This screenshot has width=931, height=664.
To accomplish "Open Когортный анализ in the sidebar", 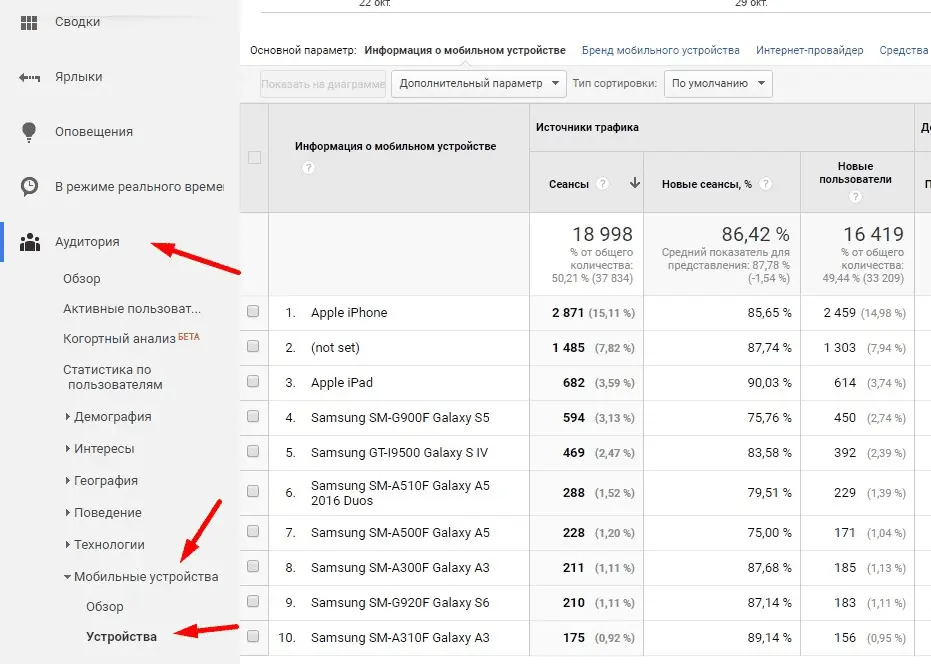I will click(119, 339).
